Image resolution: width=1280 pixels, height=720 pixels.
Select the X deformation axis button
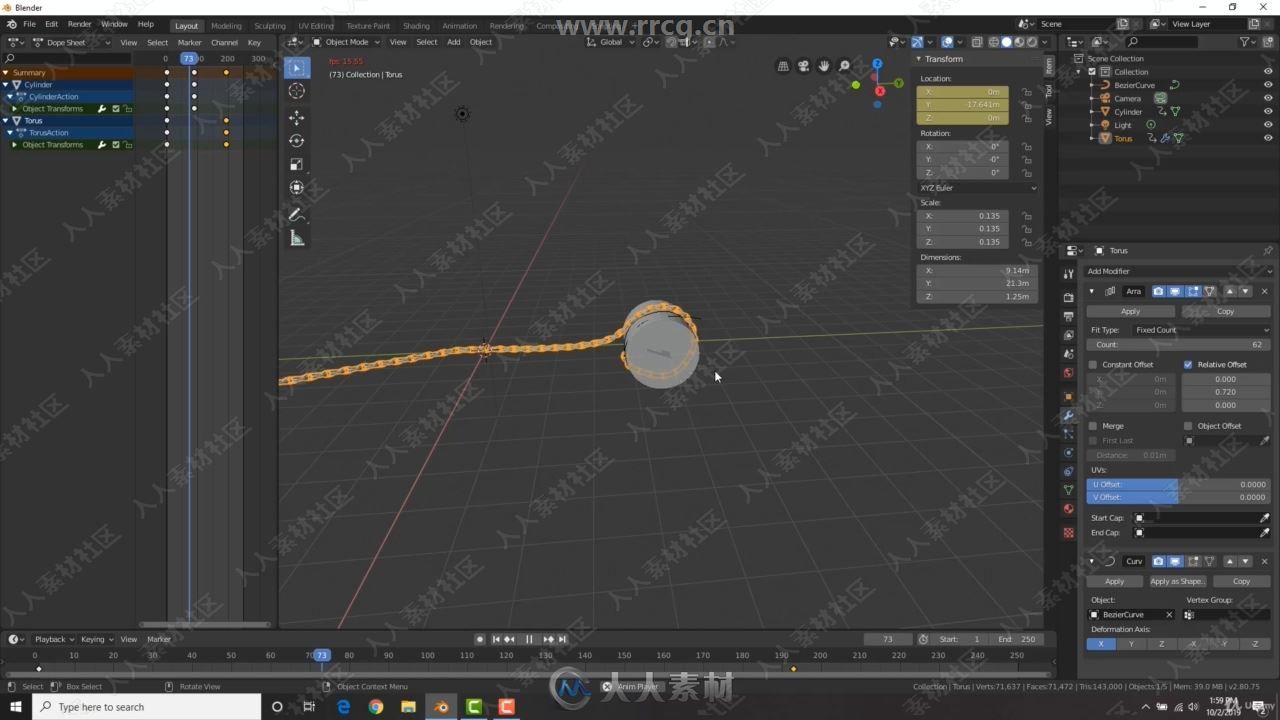[1101, 644]
